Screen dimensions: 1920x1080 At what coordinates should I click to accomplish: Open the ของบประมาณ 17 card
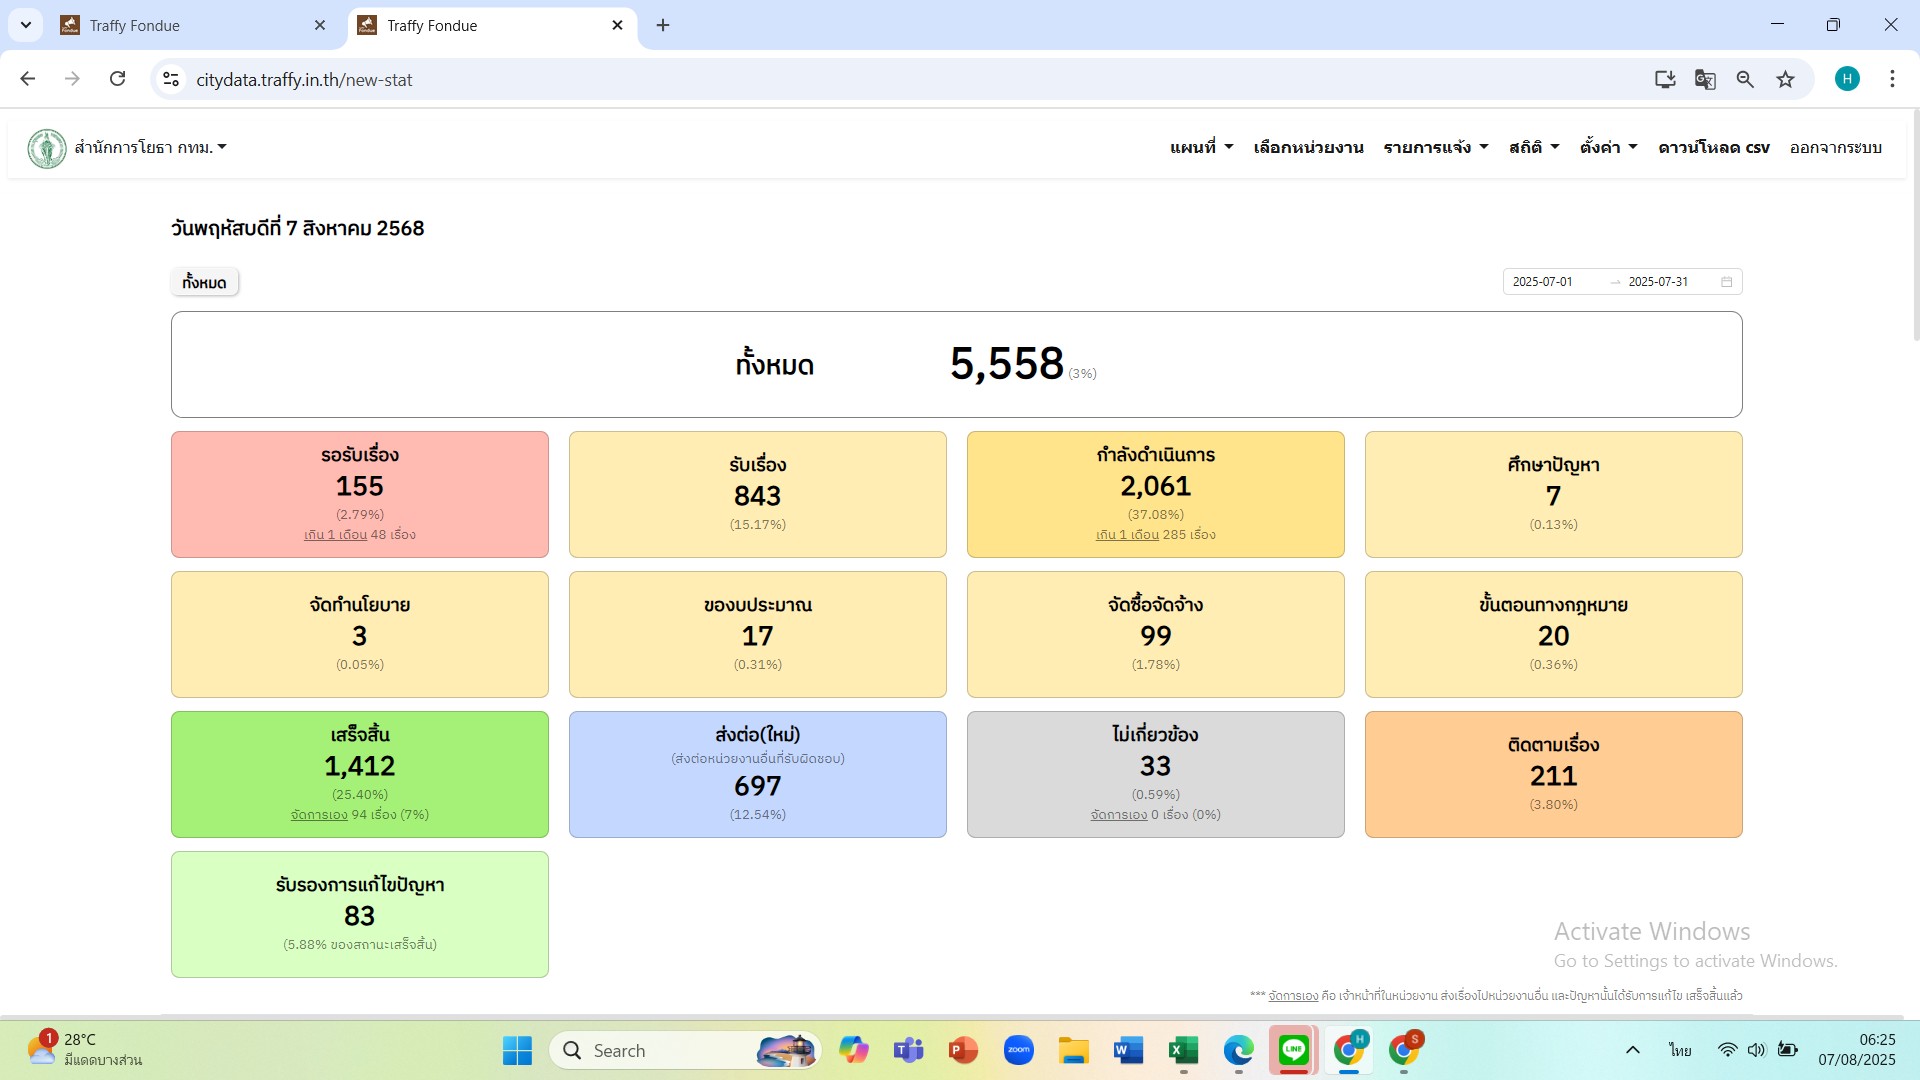tap(758, 634)
